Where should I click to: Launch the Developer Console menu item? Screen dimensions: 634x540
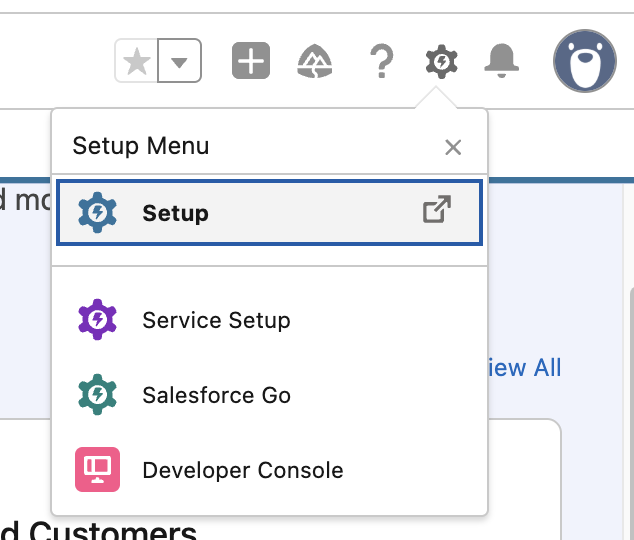click(x=269, y=470)
